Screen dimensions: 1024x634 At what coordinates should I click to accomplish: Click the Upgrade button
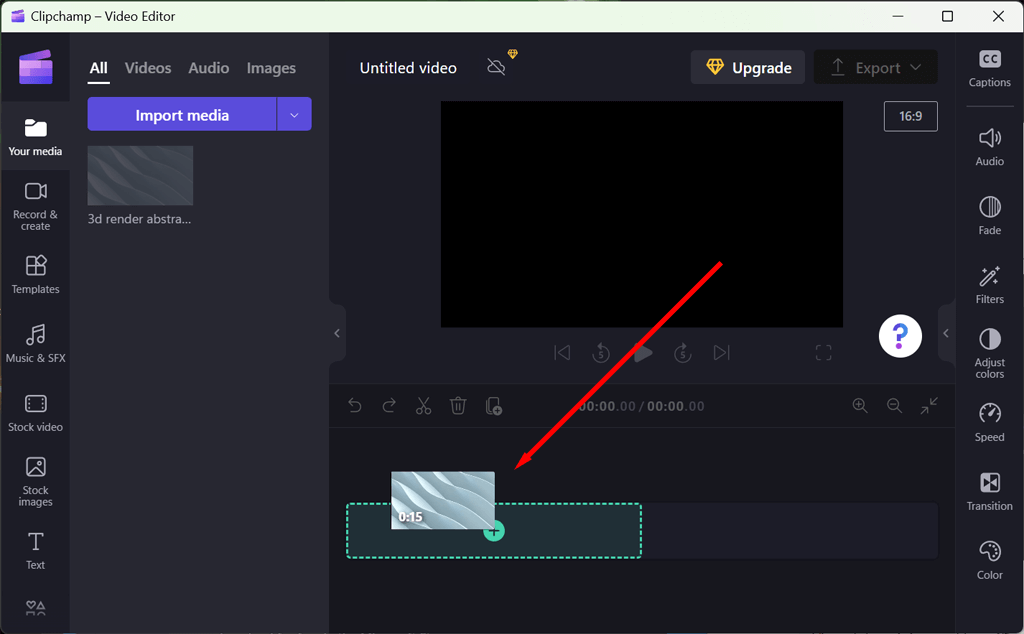747,68
